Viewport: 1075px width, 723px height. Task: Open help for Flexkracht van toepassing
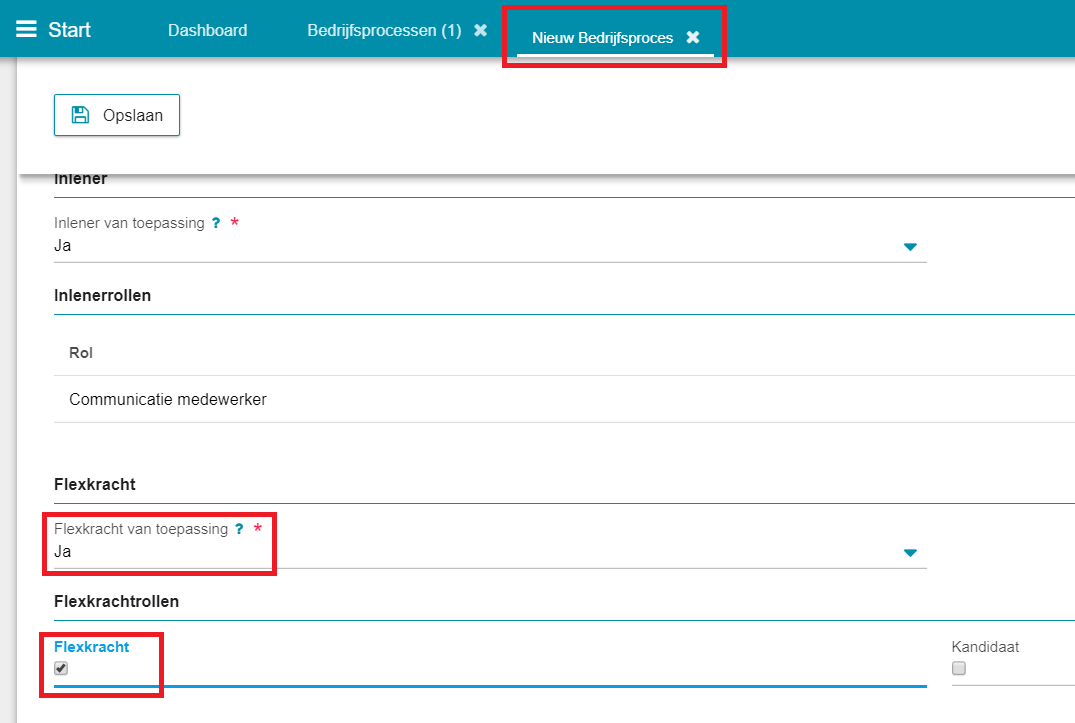click(x=239, y=528)
